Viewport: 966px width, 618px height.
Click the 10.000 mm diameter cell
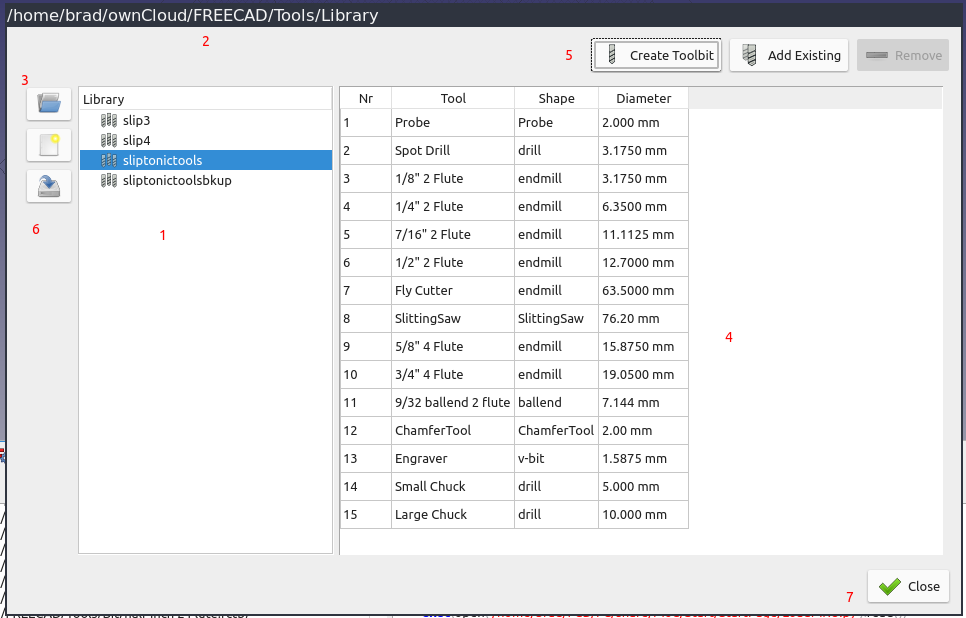(x=643, y=515)
